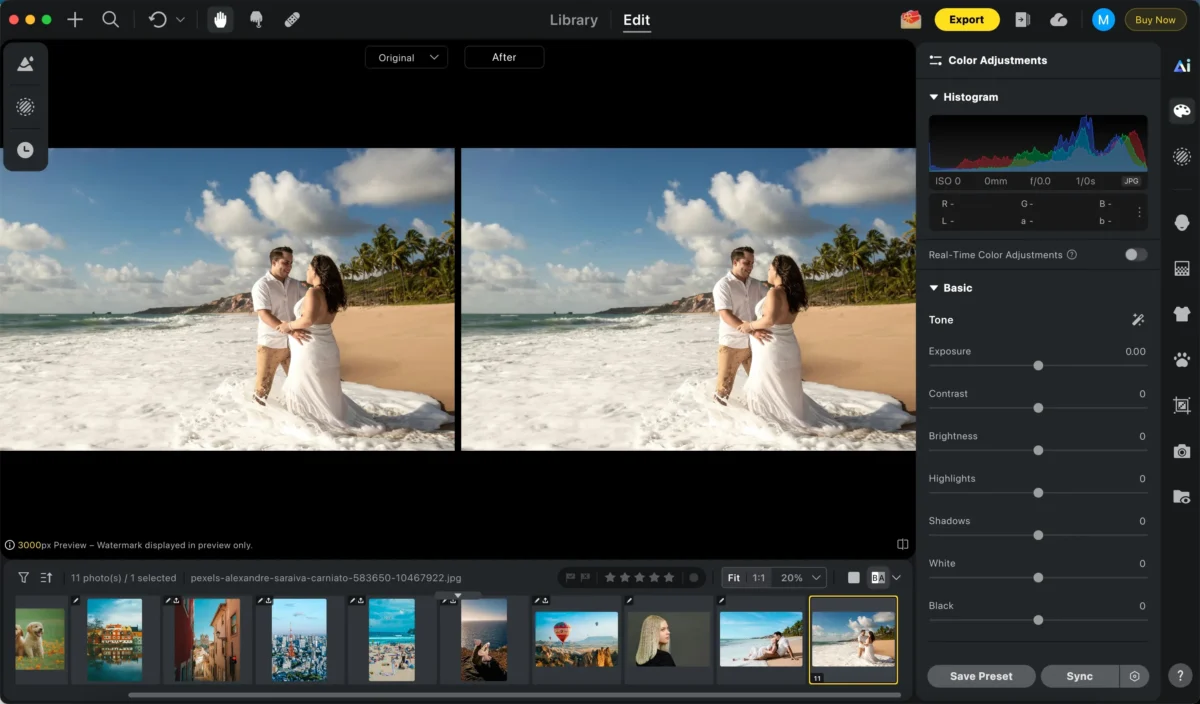Screen dimensions: 1200x704
Task: Click the Save Preset button
Action: pos(981,676)
